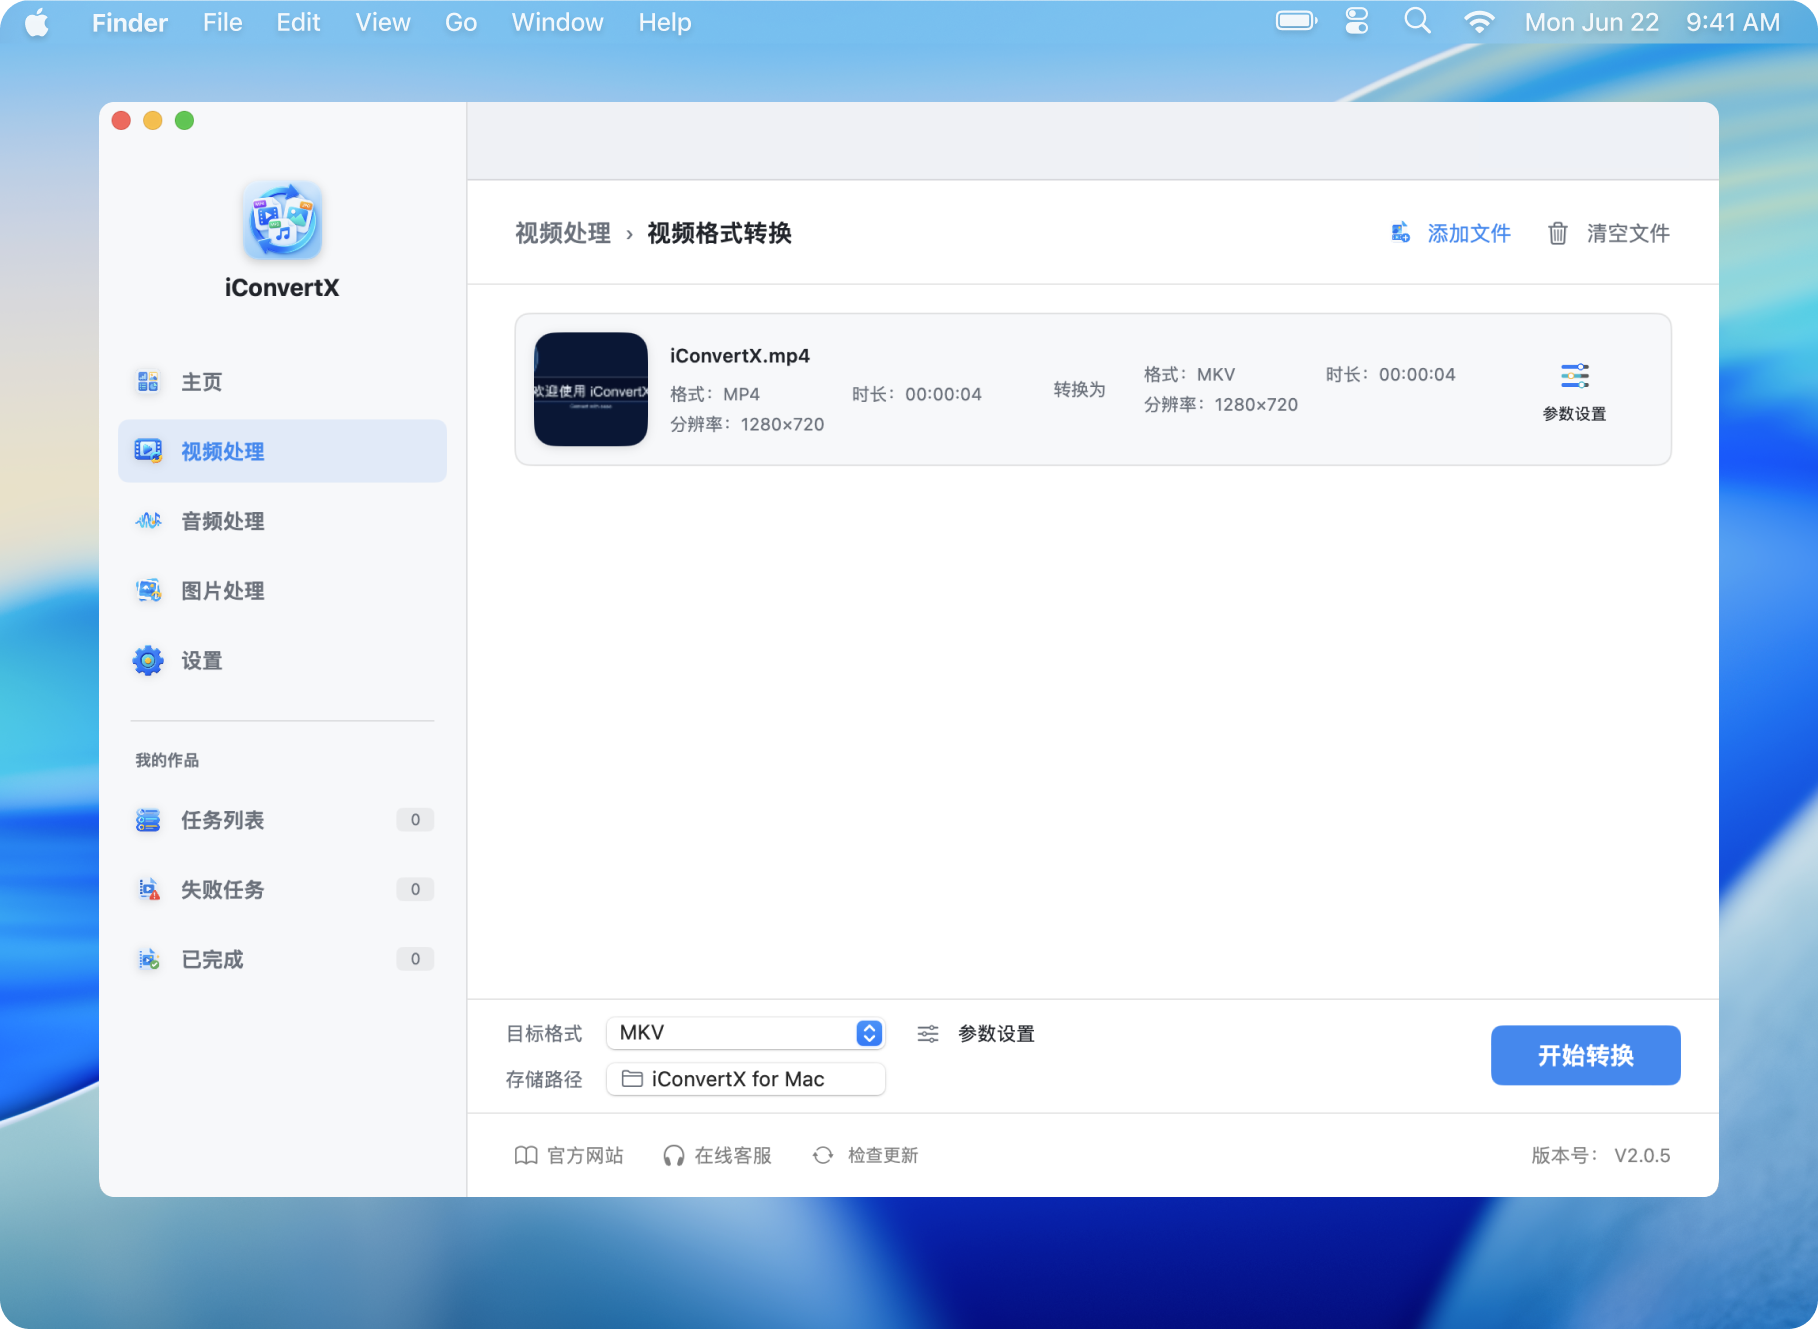Click the sliders icon beside bottom 参数设置
The image size is (1818, 1329).
click(x=928, y=1034)
